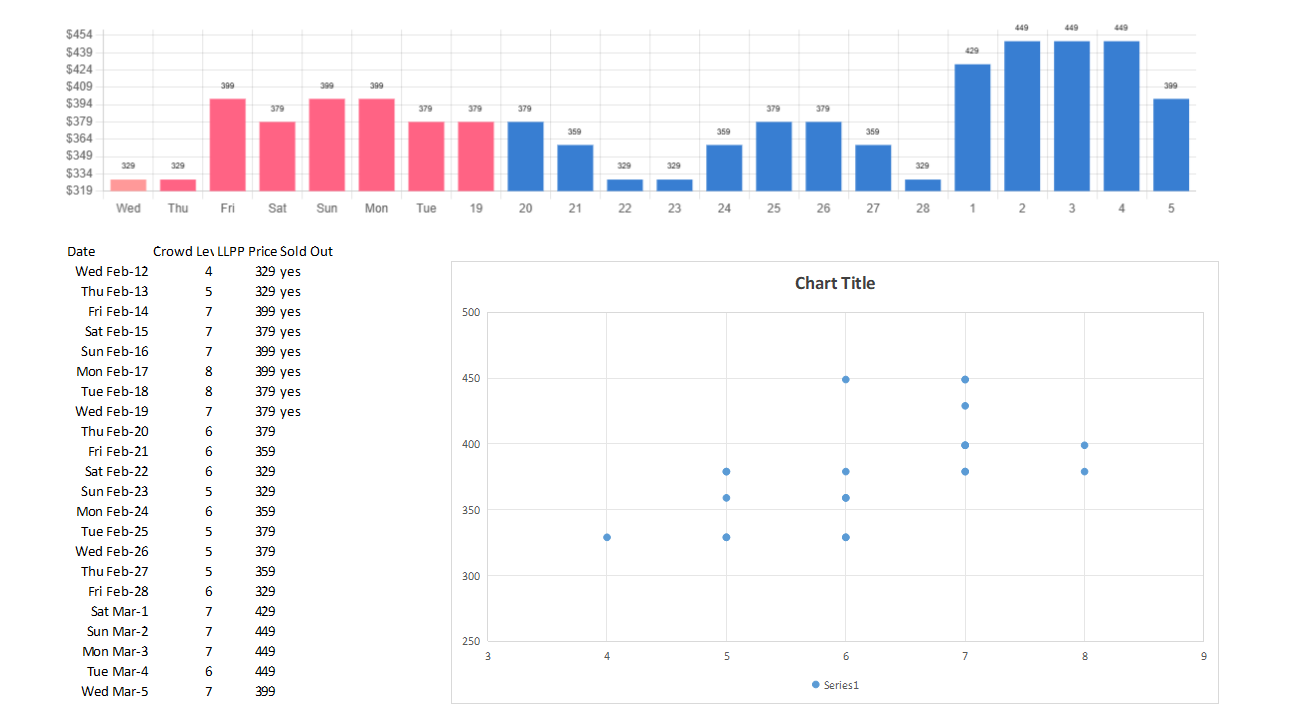The height and width of the screenshot is (723, 1300).
Task: Select the Date column header
Action: pyautogui.click(x=81, y=251)
